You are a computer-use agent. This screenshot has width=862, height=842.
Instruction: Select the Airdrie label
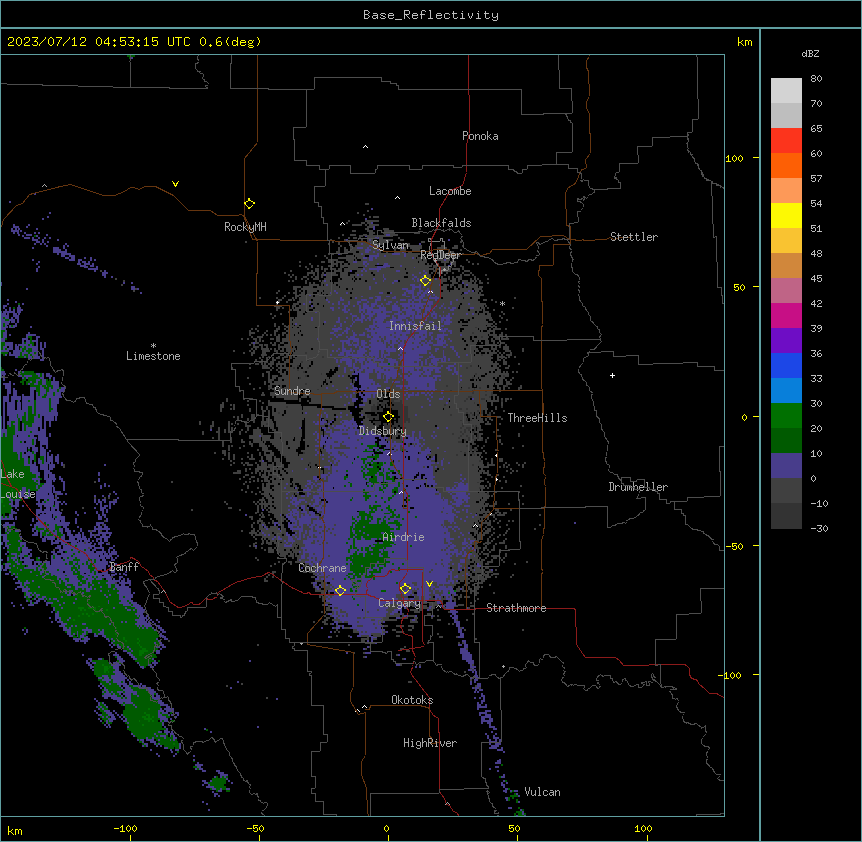click(403, 537)
